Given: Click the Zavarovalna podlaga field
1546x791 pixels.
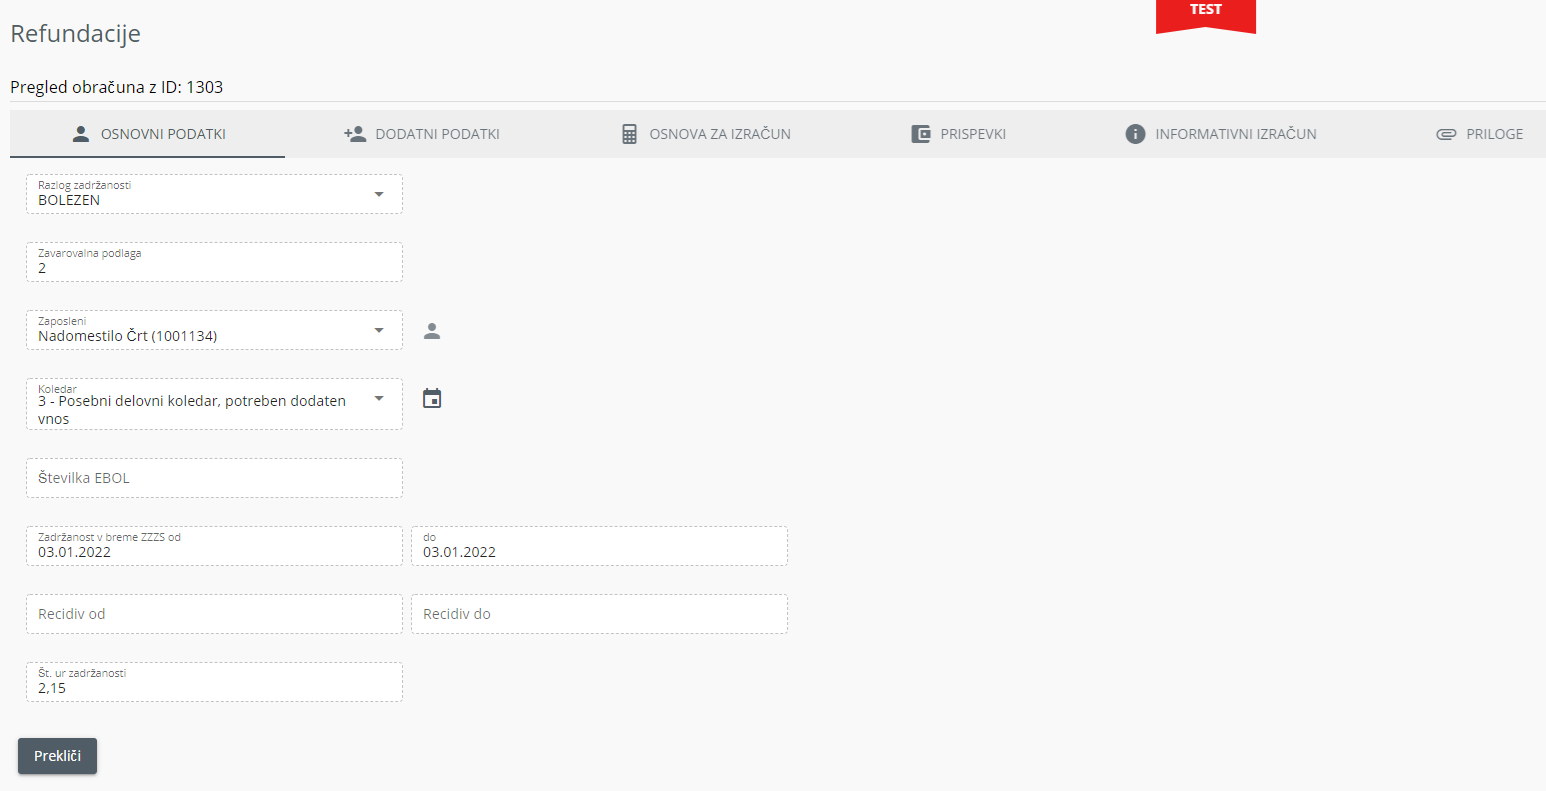Looking at the screenshot, I should pyautogui.click(x=214, y=262).
